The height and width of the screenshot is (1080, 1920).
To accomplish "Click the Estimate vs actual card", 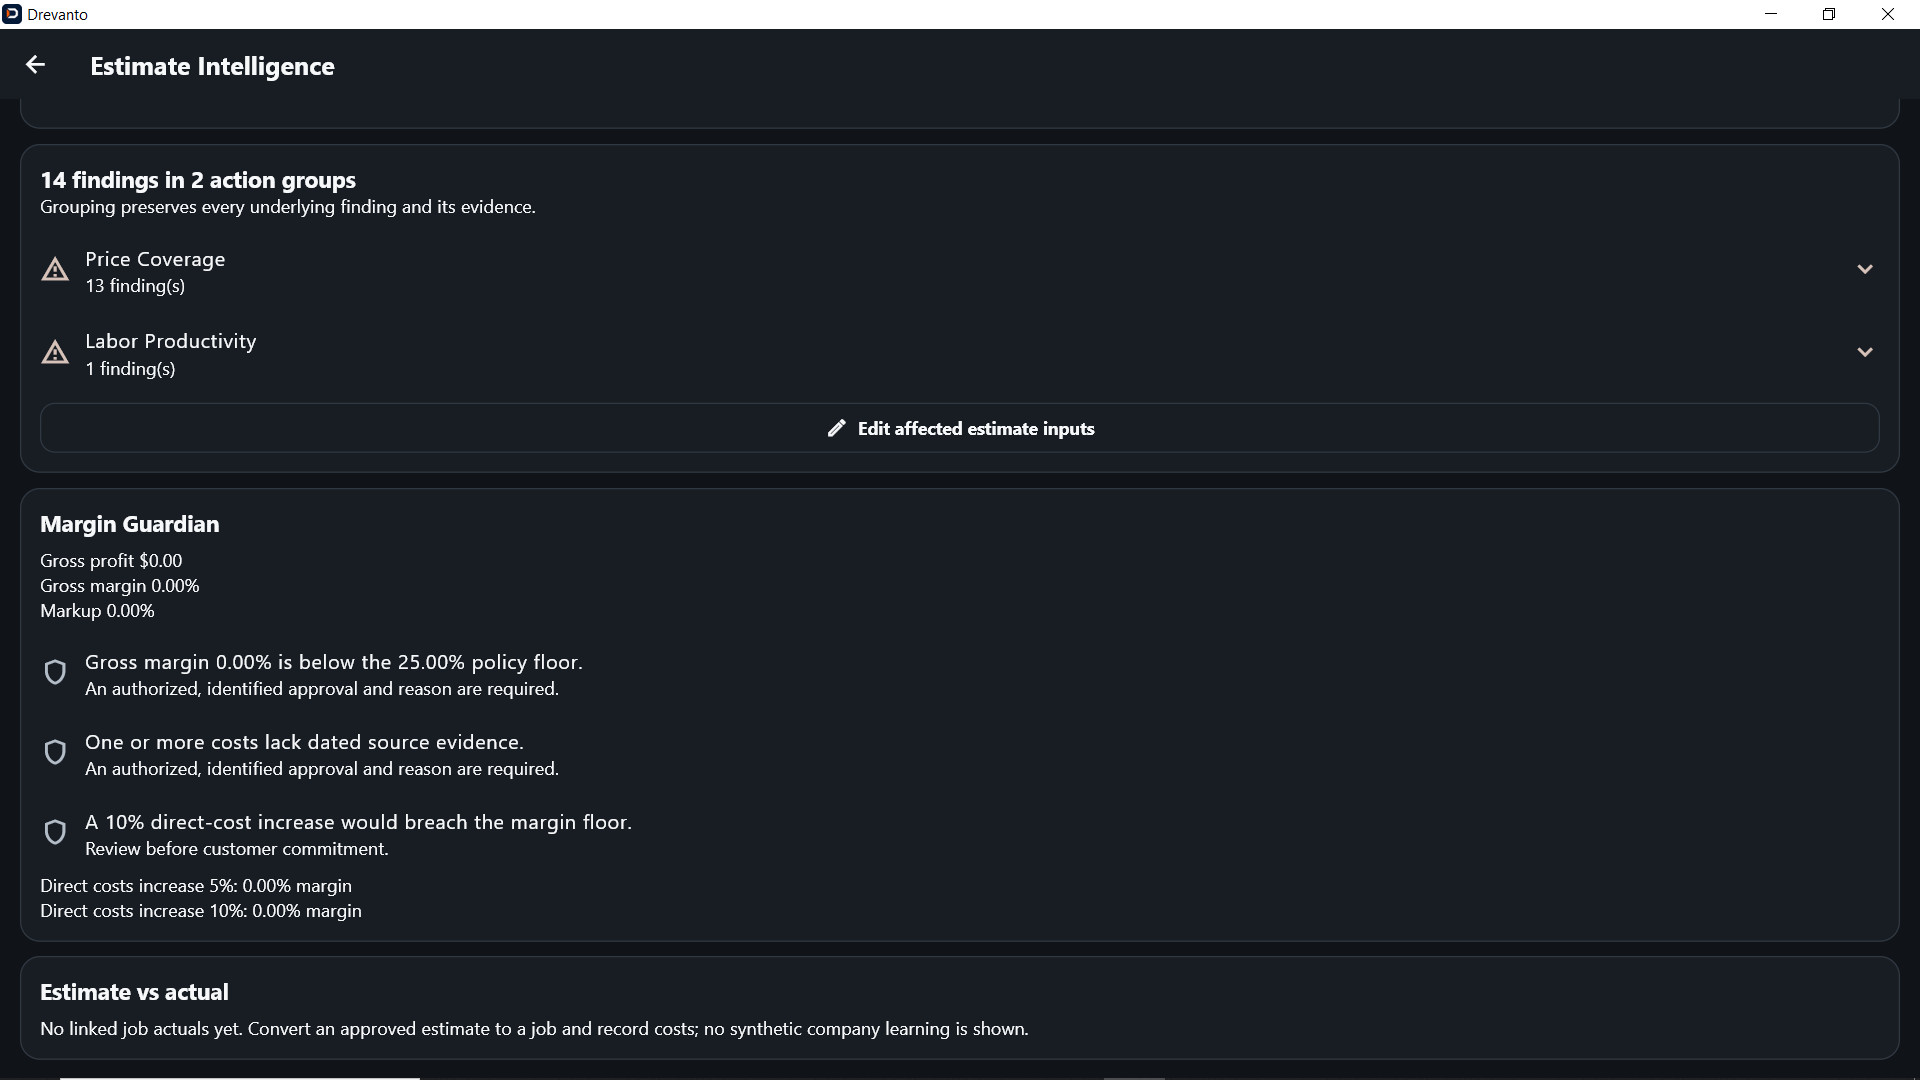I will [960, 1008].
